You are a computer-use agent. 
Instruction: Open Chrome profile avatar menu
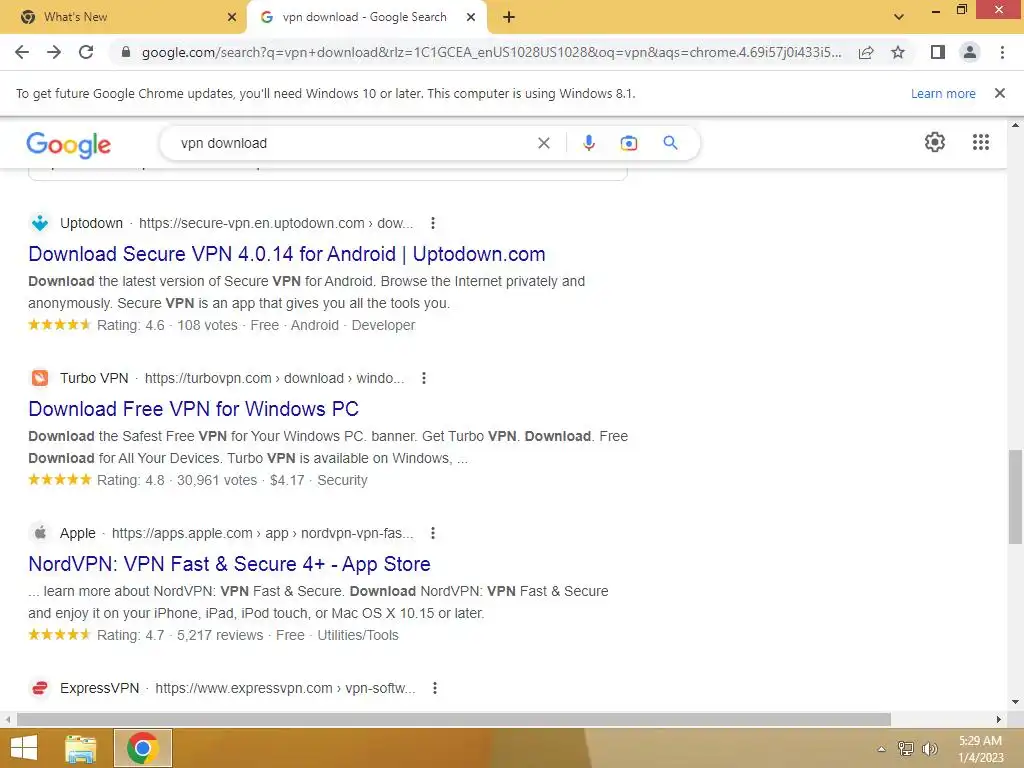970,52
